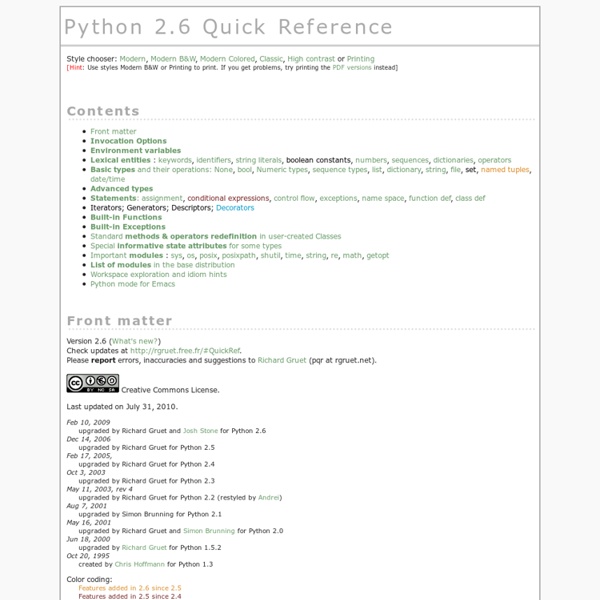Open the re module link
The width and height of the screenshot is (600, 600).
[x=334, y=255]
